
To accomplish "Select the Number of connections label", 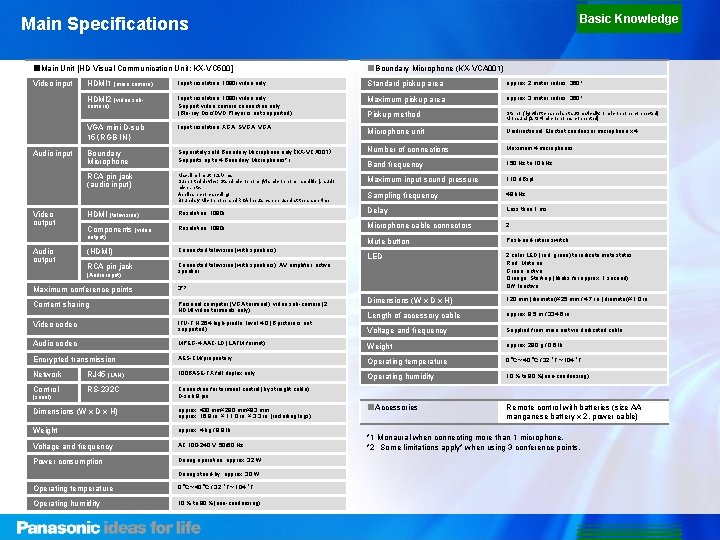I will pos(429,149).
